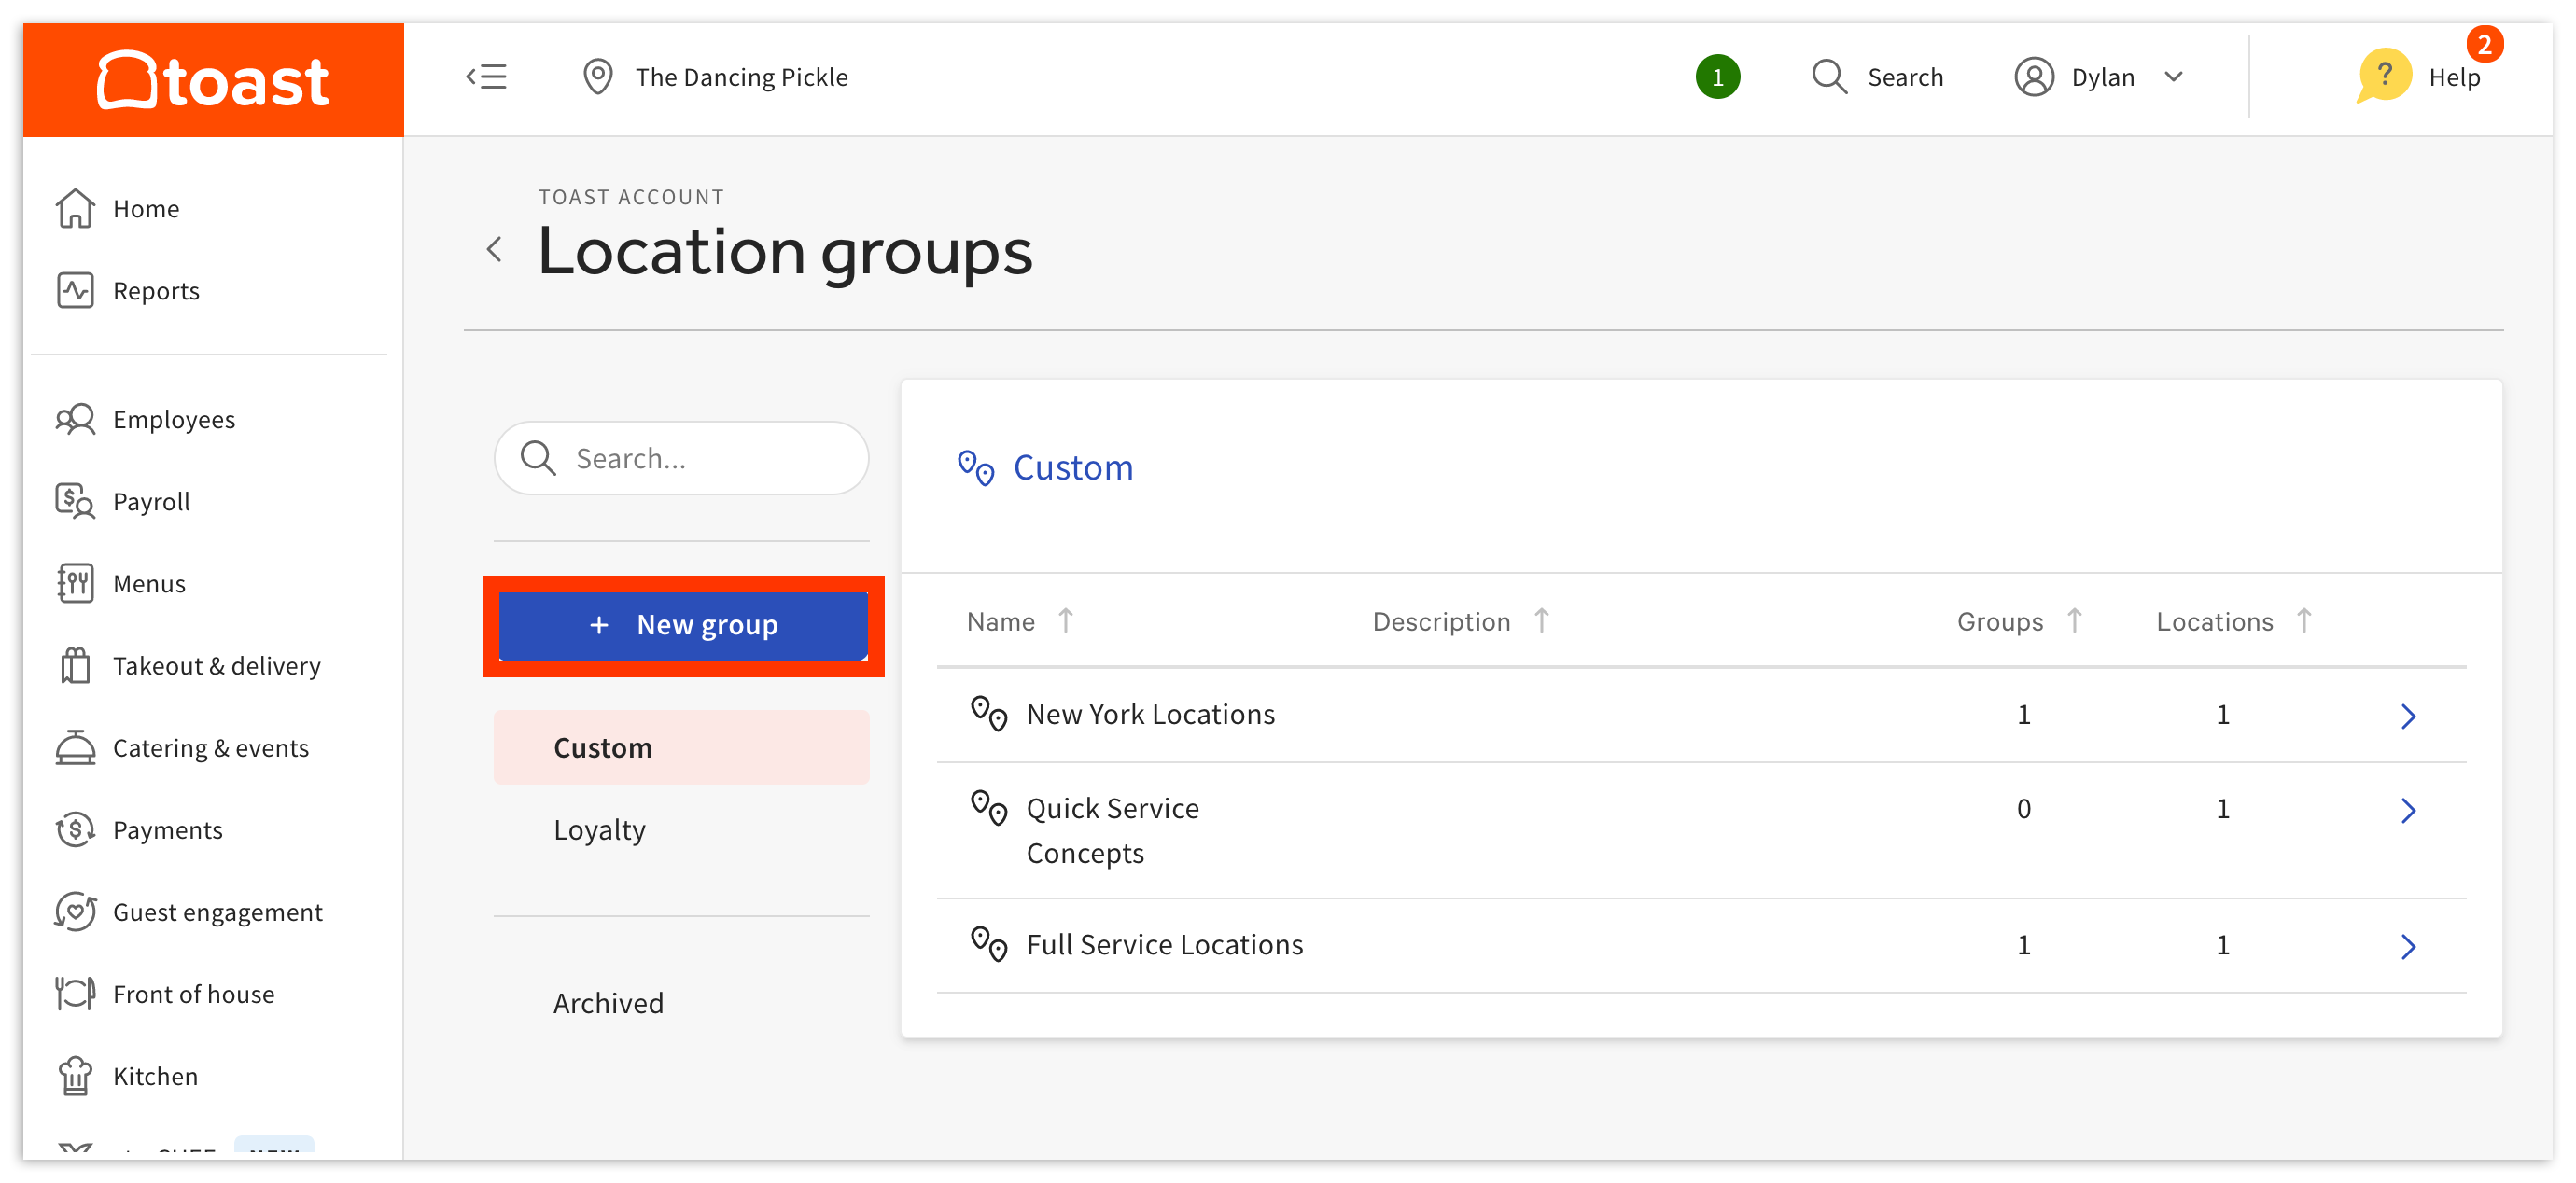The height and width of the screenshot is (1183, 2576).
Task: Open the Reports section
Action: (x=156, y=290)
